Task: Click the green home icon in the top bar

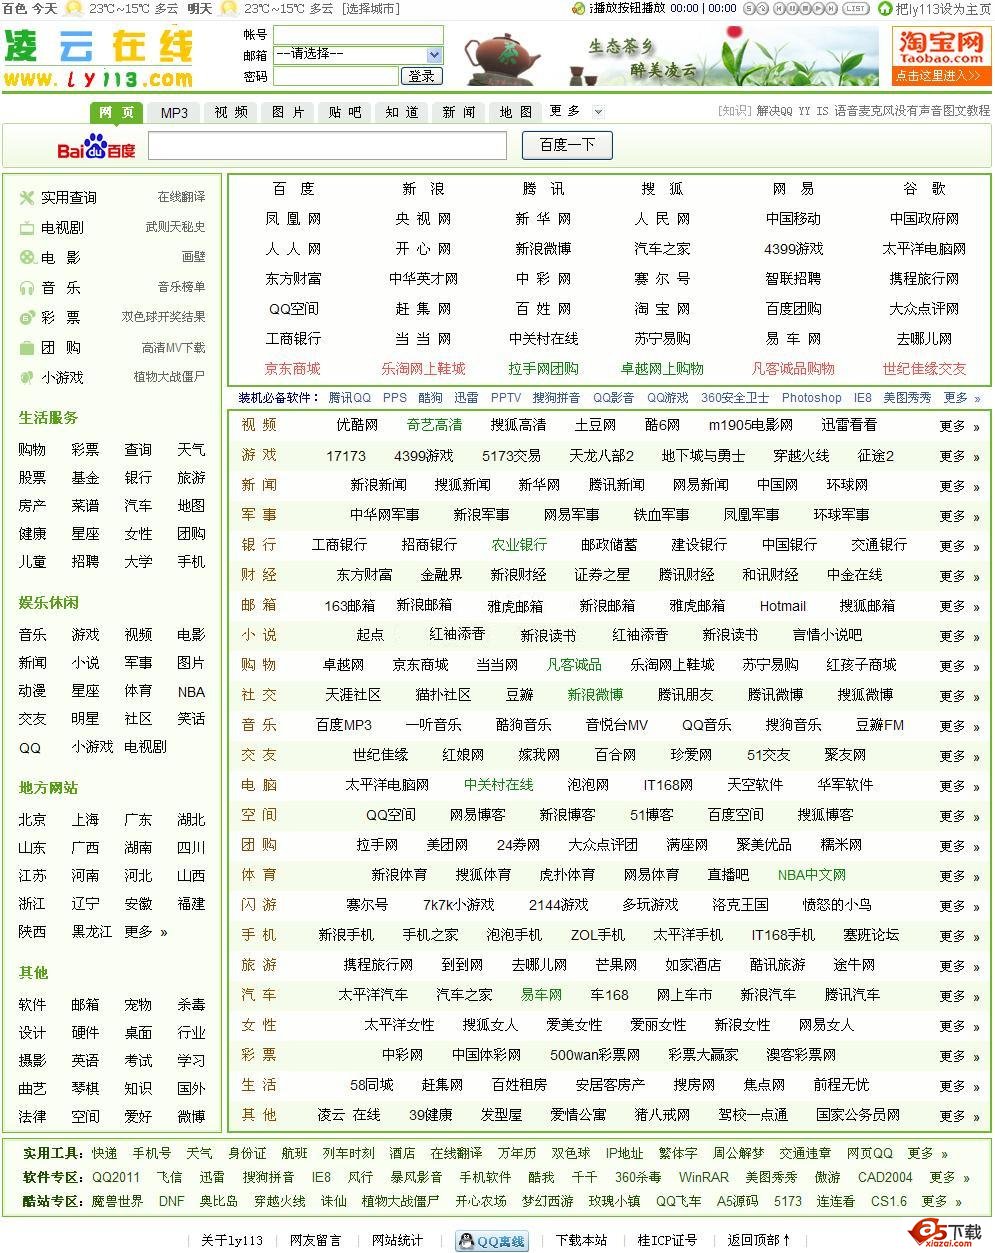Action: click(884, 8)
